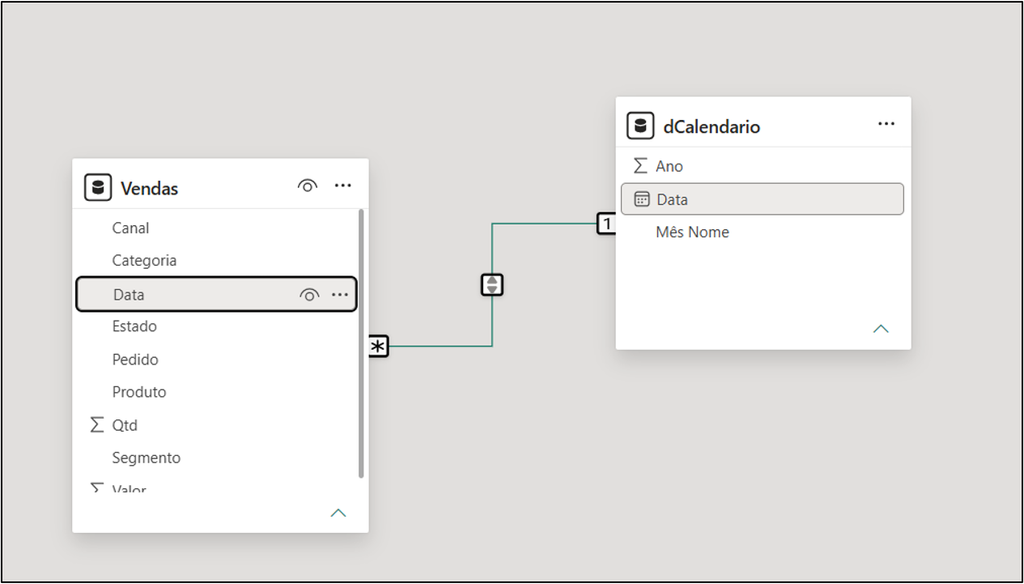Select the Qtd field in Vendas
Viewport: 1024px width, 584px height.
point(216,425)
